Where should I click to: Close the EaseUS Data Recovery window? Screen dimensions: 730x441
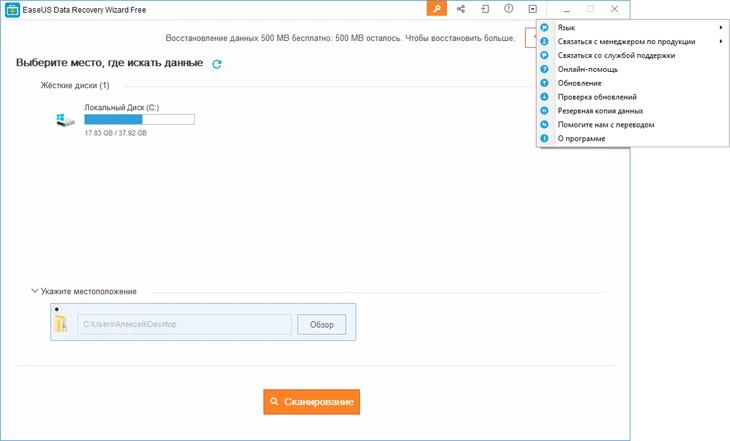(x=615, y=9)
